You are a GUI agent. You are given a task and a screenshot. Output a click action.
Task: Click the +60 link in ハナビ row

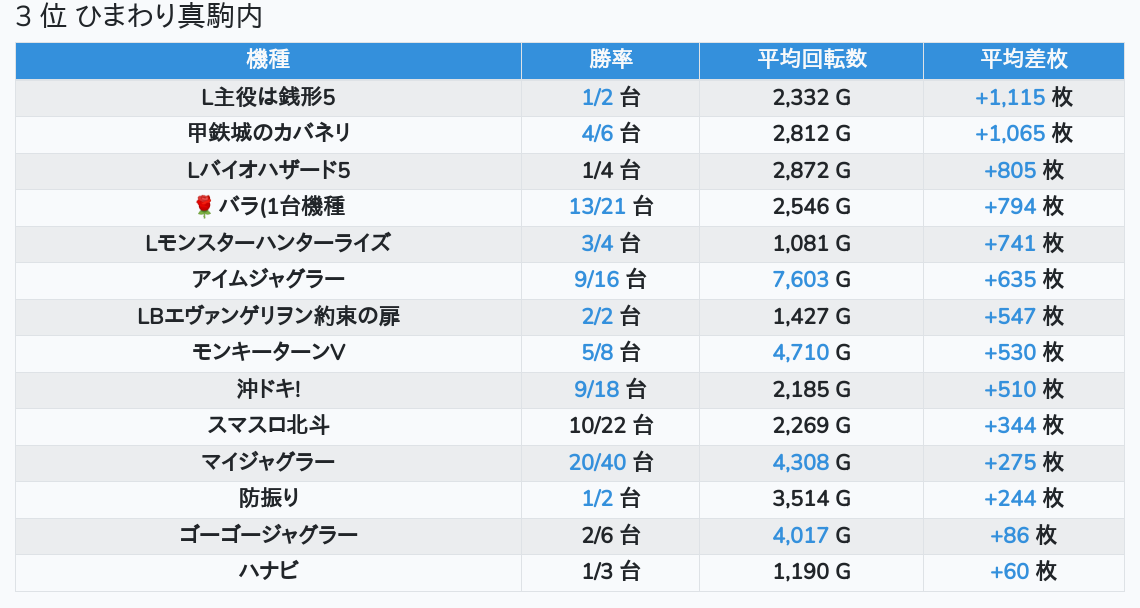[1009, 572]
